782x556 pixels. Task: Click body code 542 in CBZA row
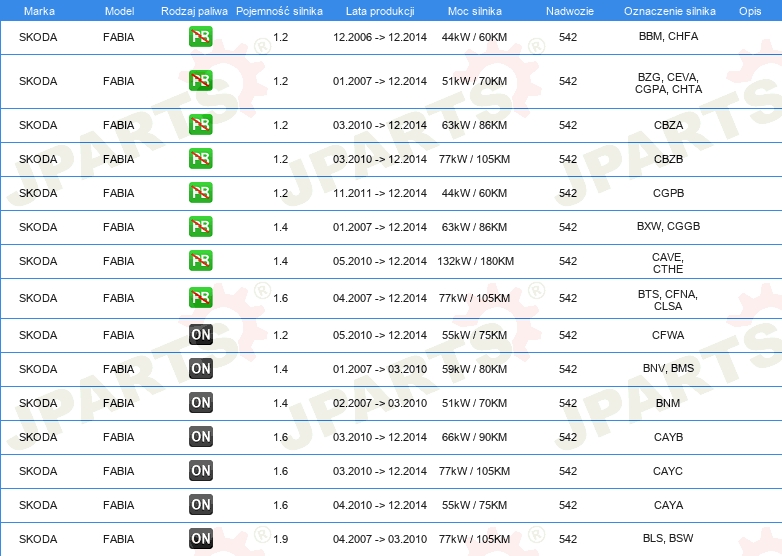coord(568,125)
